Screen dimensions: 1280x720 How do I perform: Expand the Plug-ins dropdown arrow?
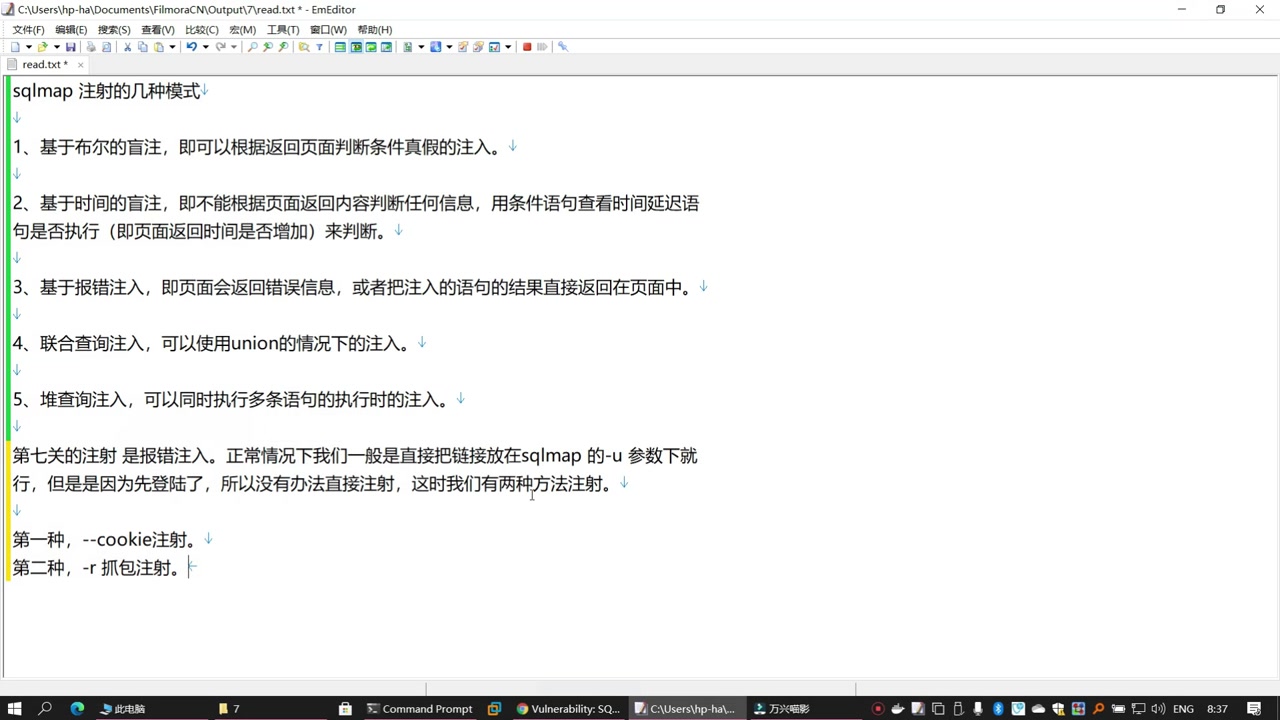[449, 47]
